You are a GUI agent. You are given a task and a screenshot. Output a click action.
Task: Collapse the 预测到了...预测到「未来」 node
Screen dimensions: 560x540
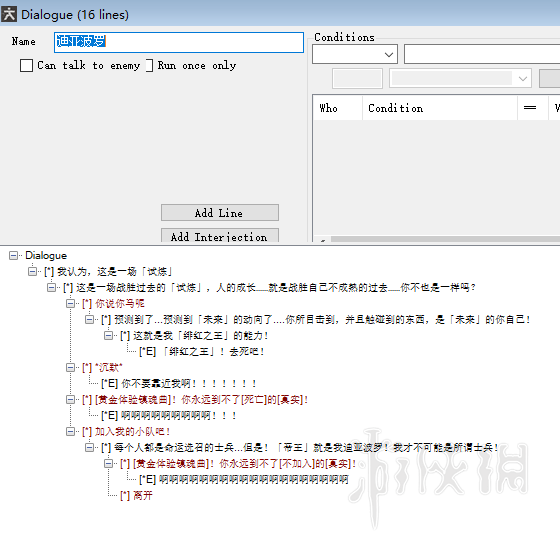(89, 319)
